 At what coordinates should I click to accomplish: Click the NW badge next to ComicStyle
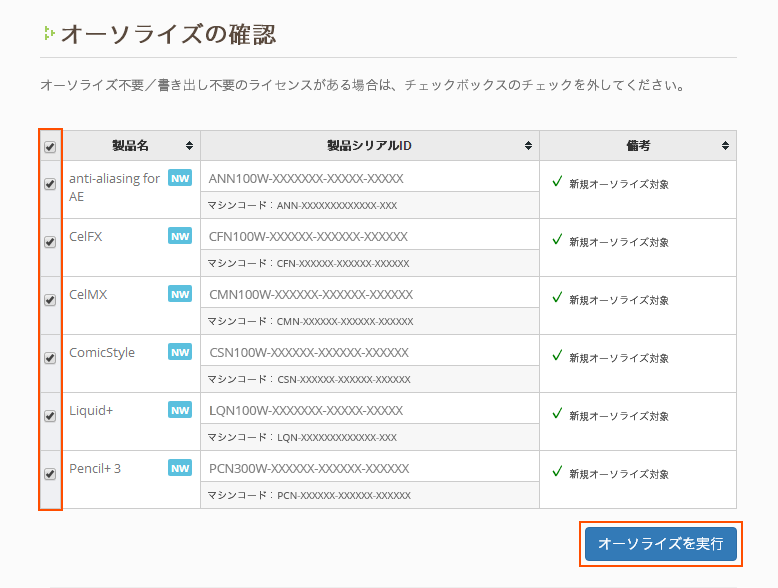(180, 352)
